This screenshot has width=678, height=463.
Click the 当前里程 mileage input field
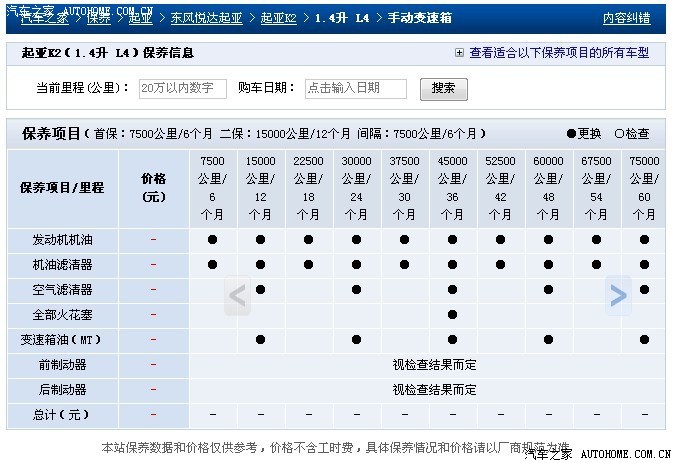click(x=182, y=89)
